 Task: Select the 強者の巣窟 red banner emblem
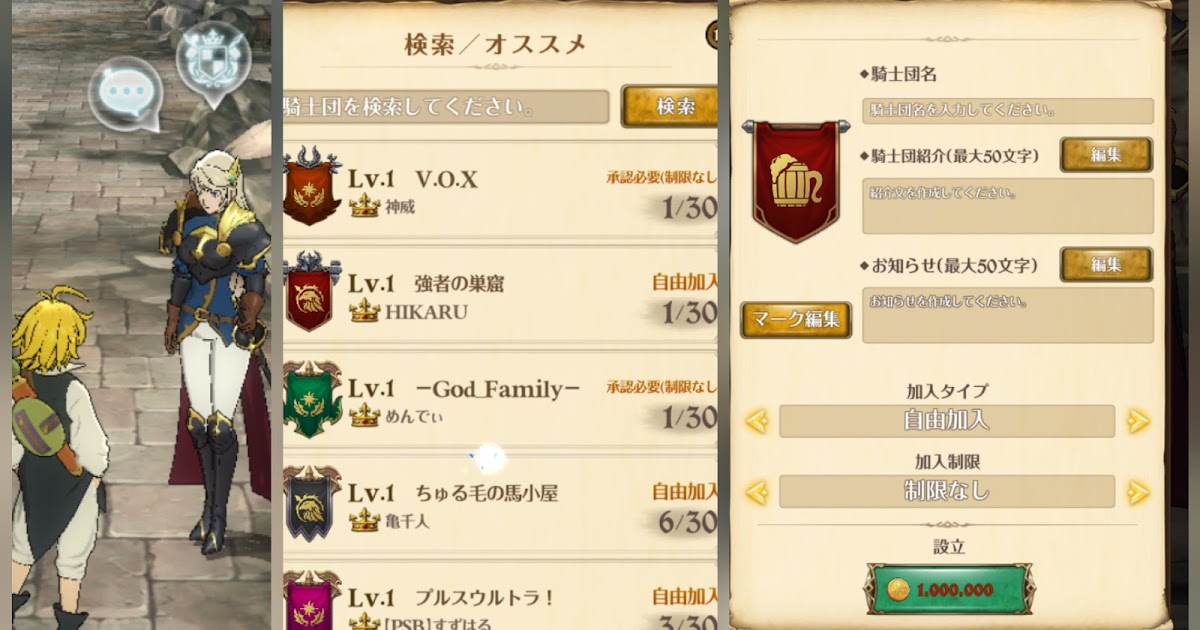click(311, 292)
